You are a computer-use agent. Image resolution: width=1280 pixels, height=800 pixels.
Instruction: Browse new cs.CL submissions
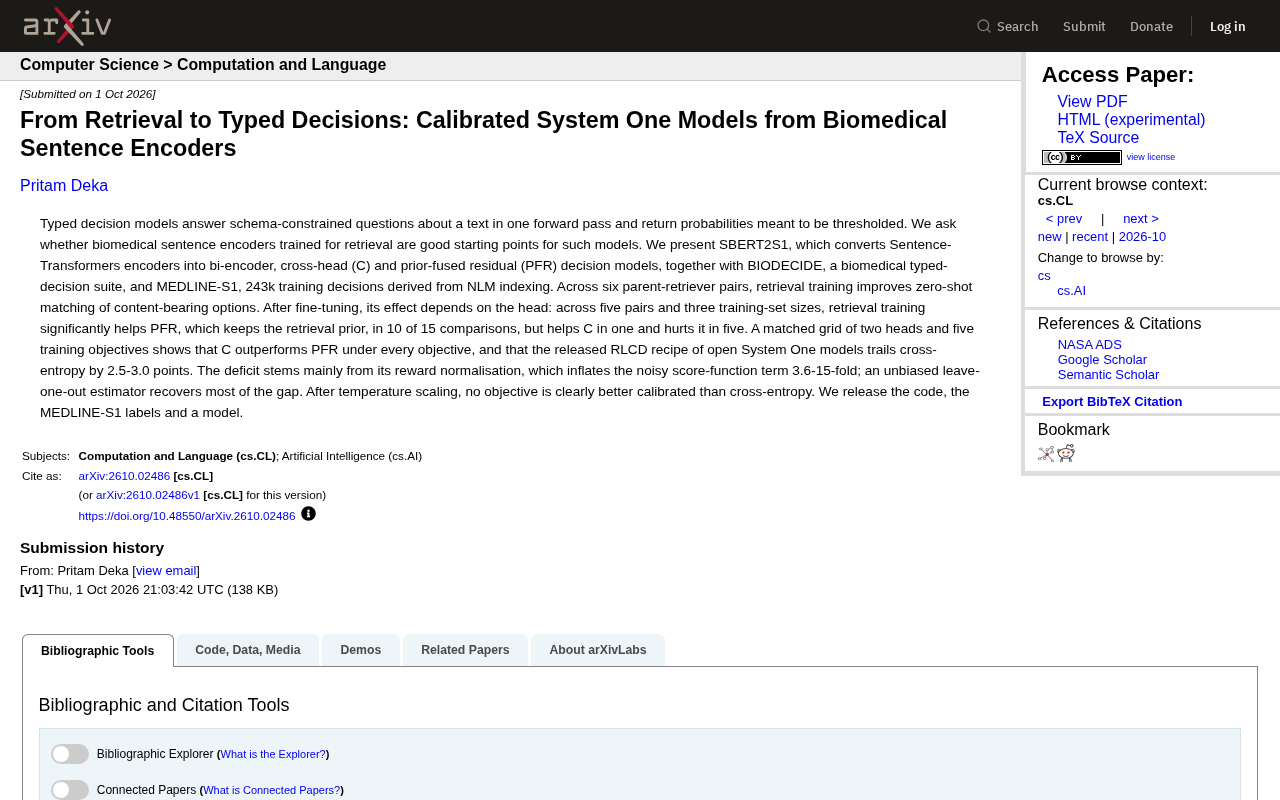1050,237
